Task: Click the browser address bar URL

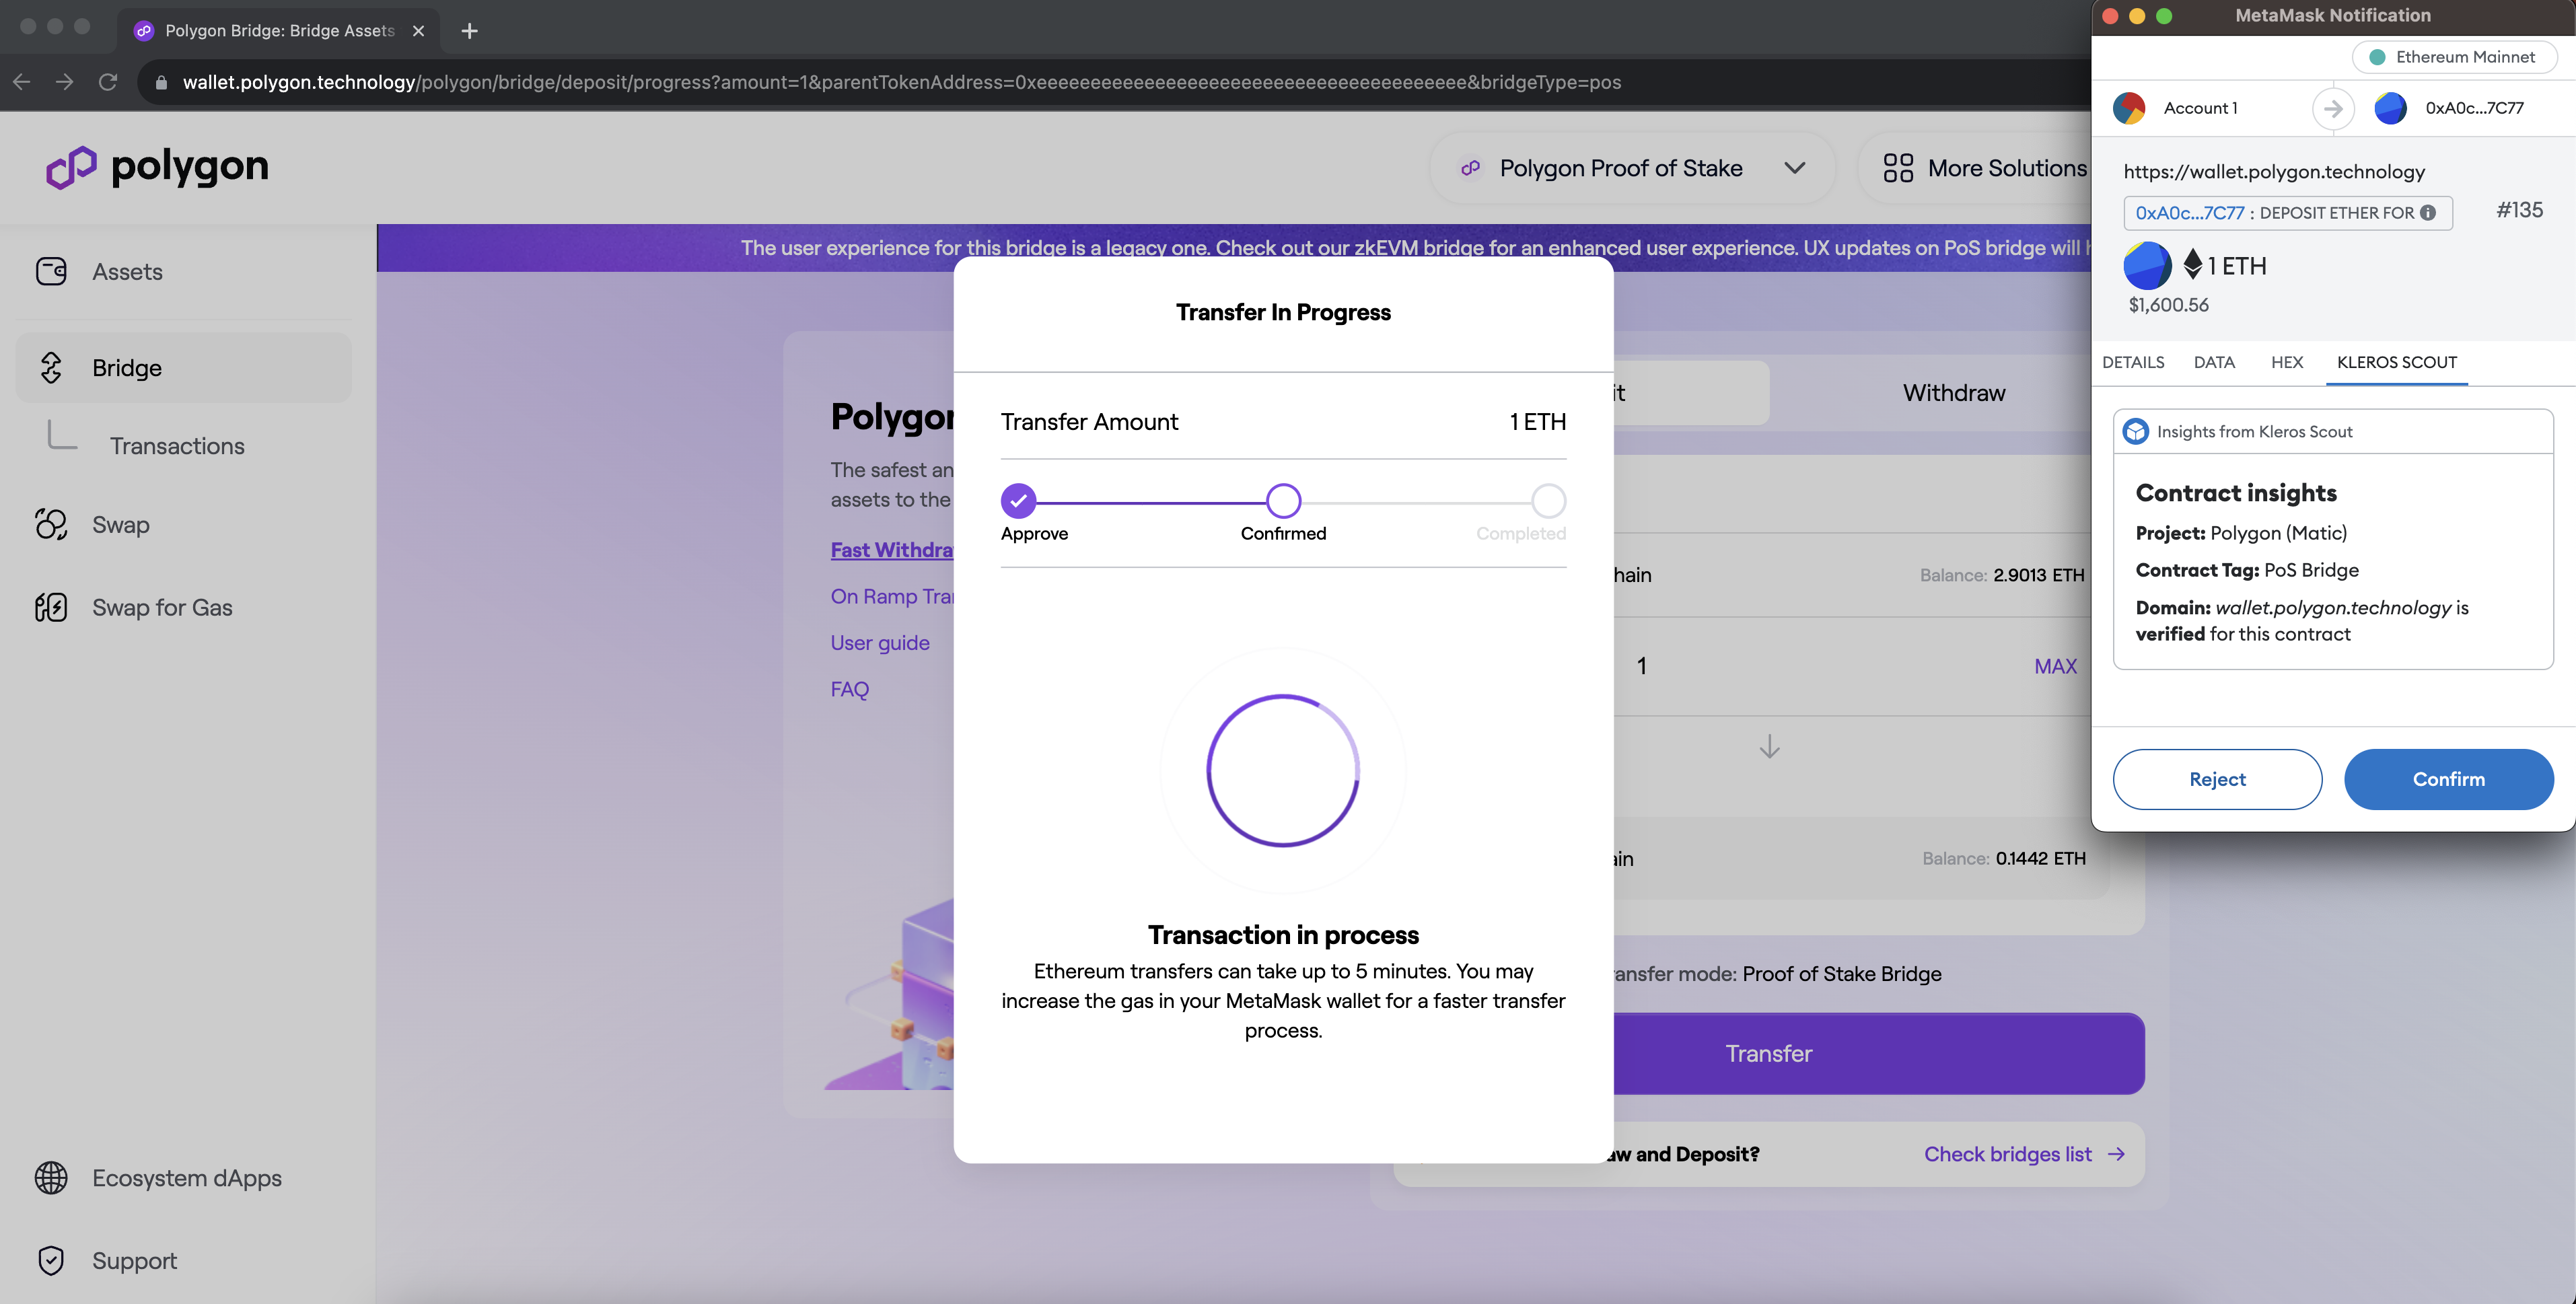Action: point(900,82)
